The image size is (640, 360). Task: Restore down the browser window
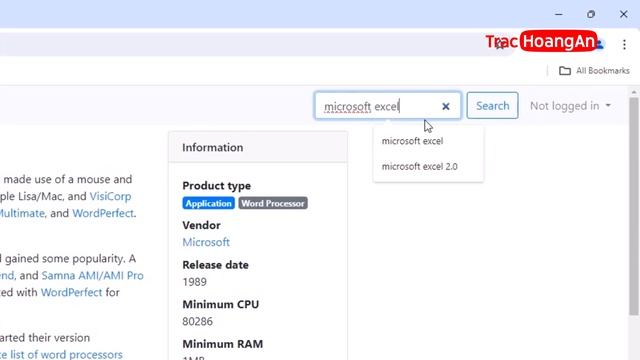pos(591,14)
